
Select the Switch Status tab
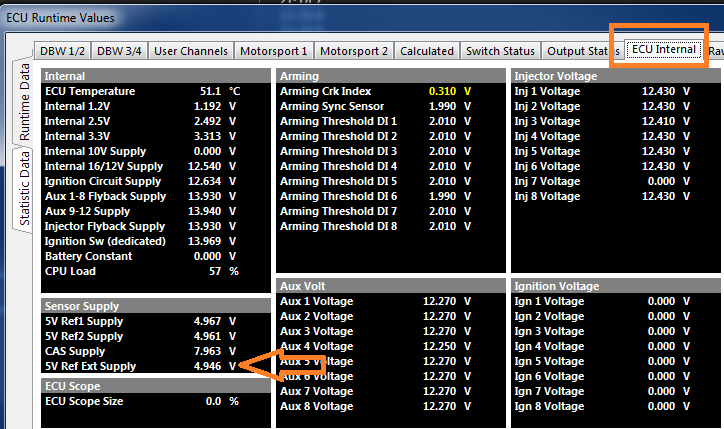[x=500, y=51]
